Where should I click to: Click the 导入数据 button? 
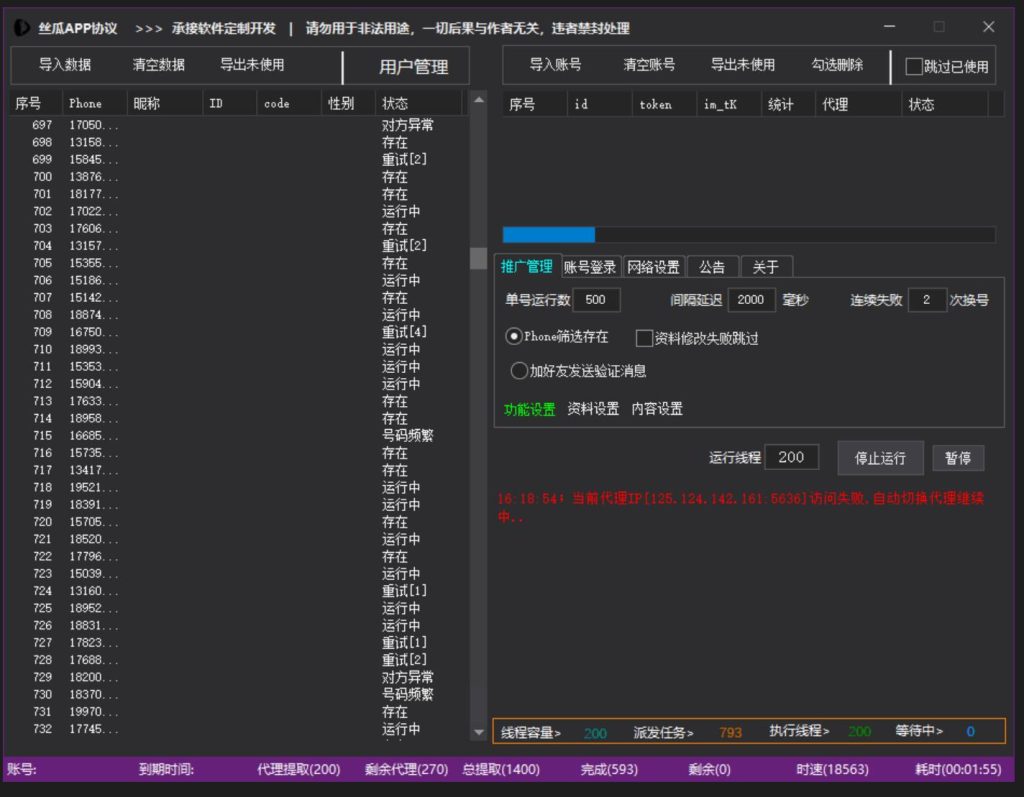[x=65, y=65]
